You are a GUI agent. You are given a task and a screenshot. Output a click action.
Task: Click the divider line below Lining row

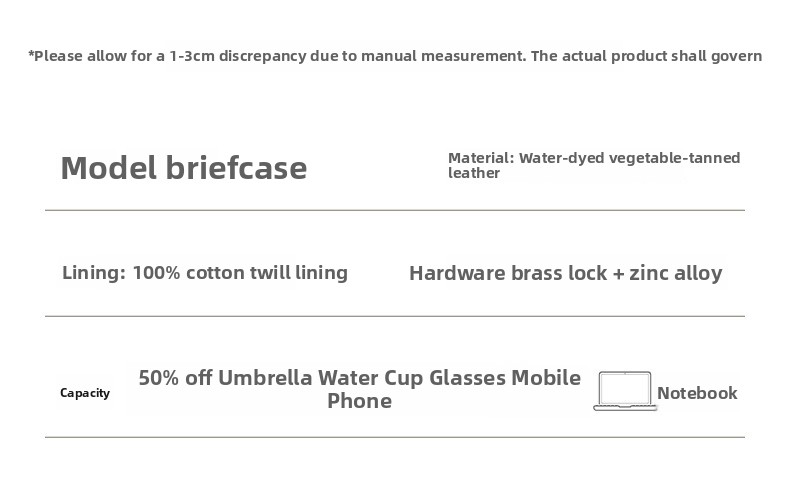pyautogui.click(x=395, y=316)
